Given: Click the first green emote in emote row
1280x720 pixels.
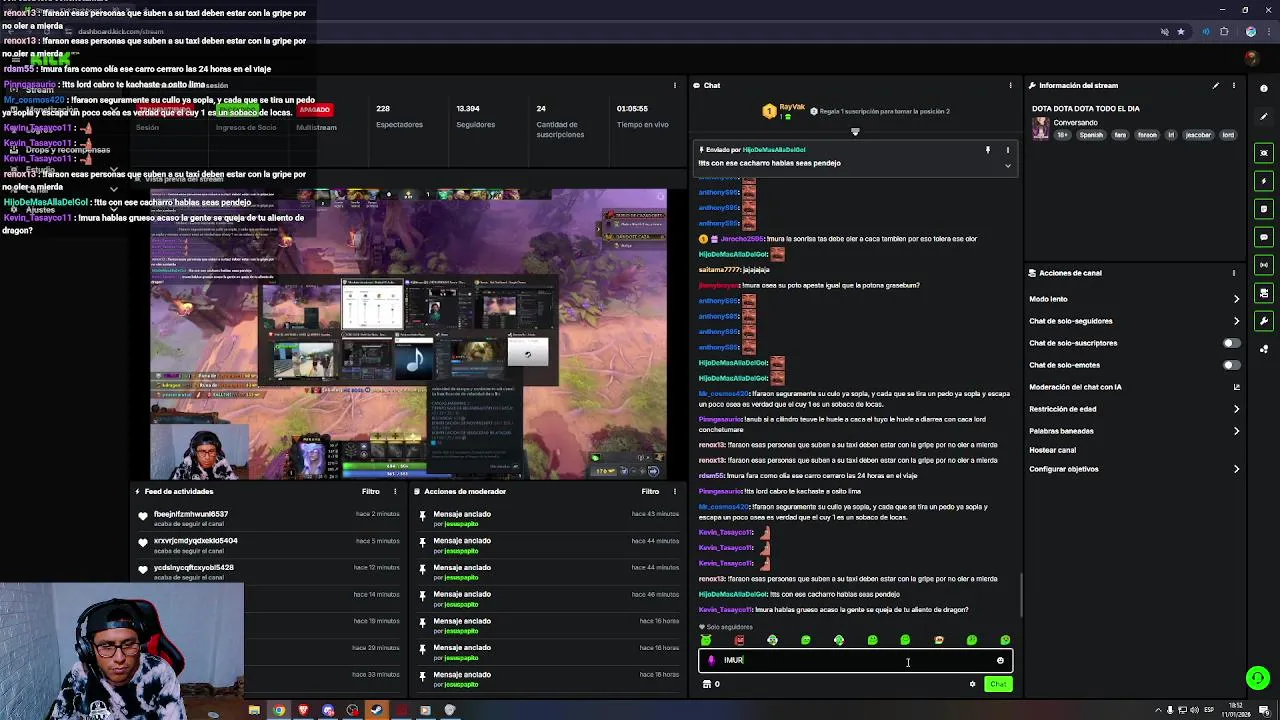Looking at the screenshot, I should point(706,640).
